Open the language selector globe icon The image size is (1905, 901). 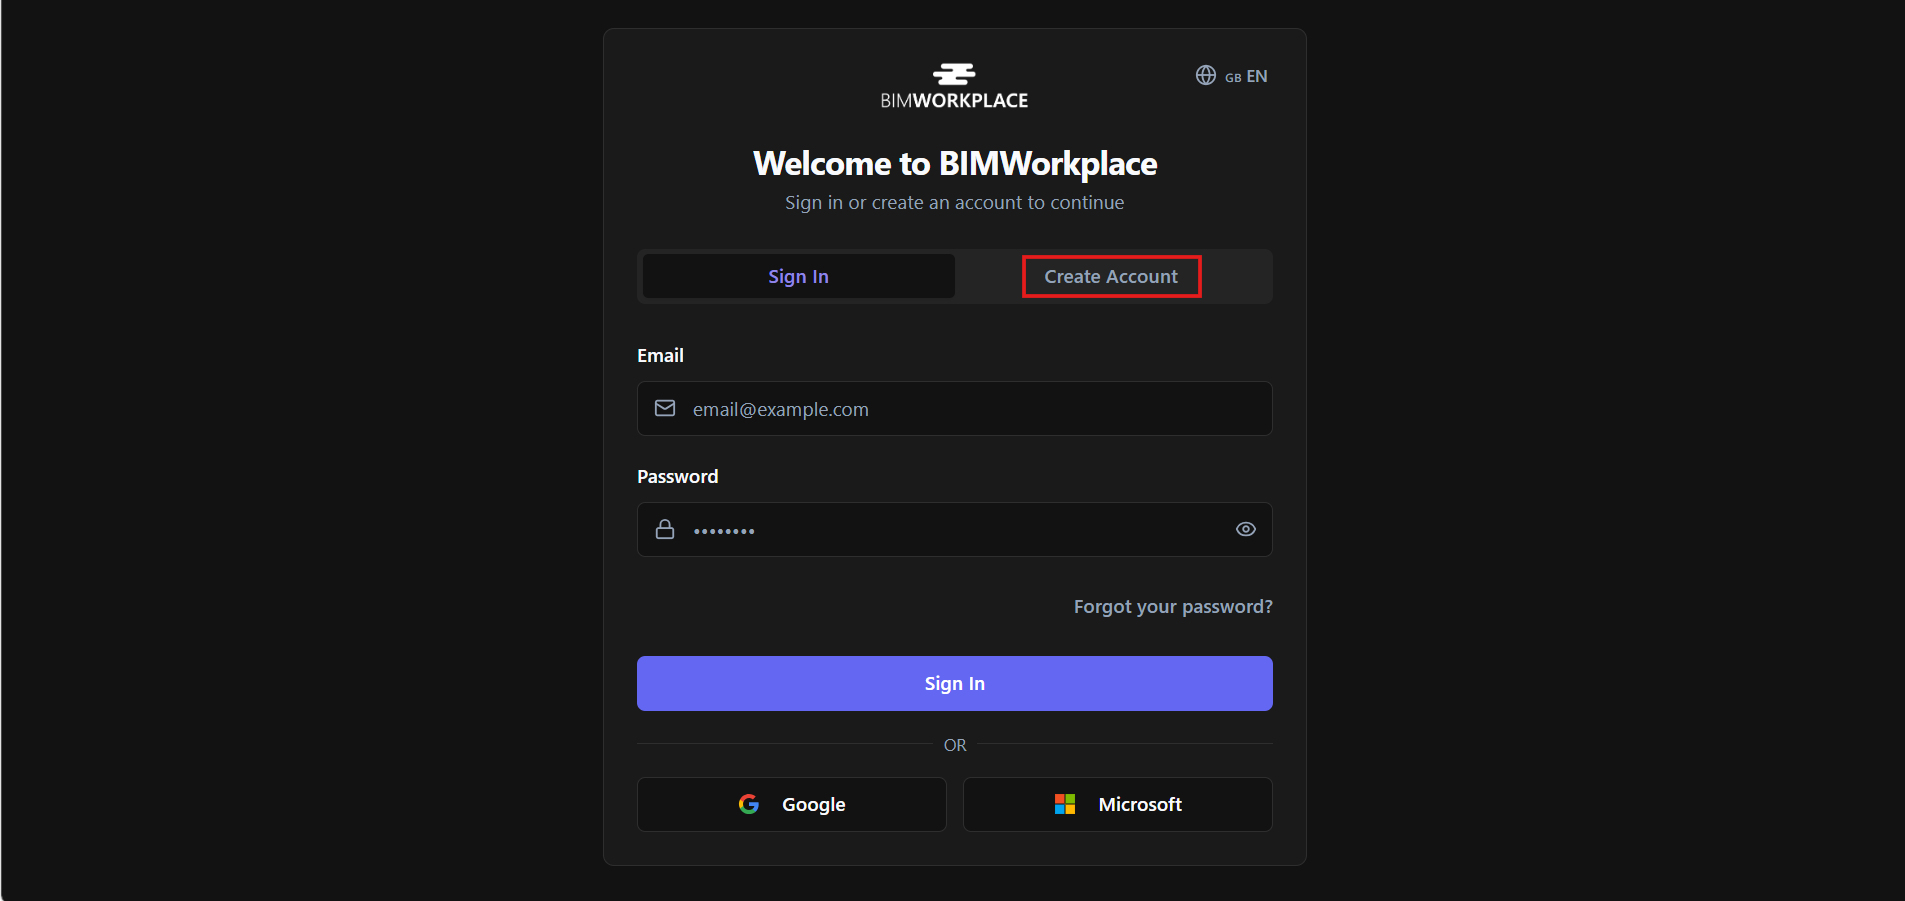[x=1206, y=76]
